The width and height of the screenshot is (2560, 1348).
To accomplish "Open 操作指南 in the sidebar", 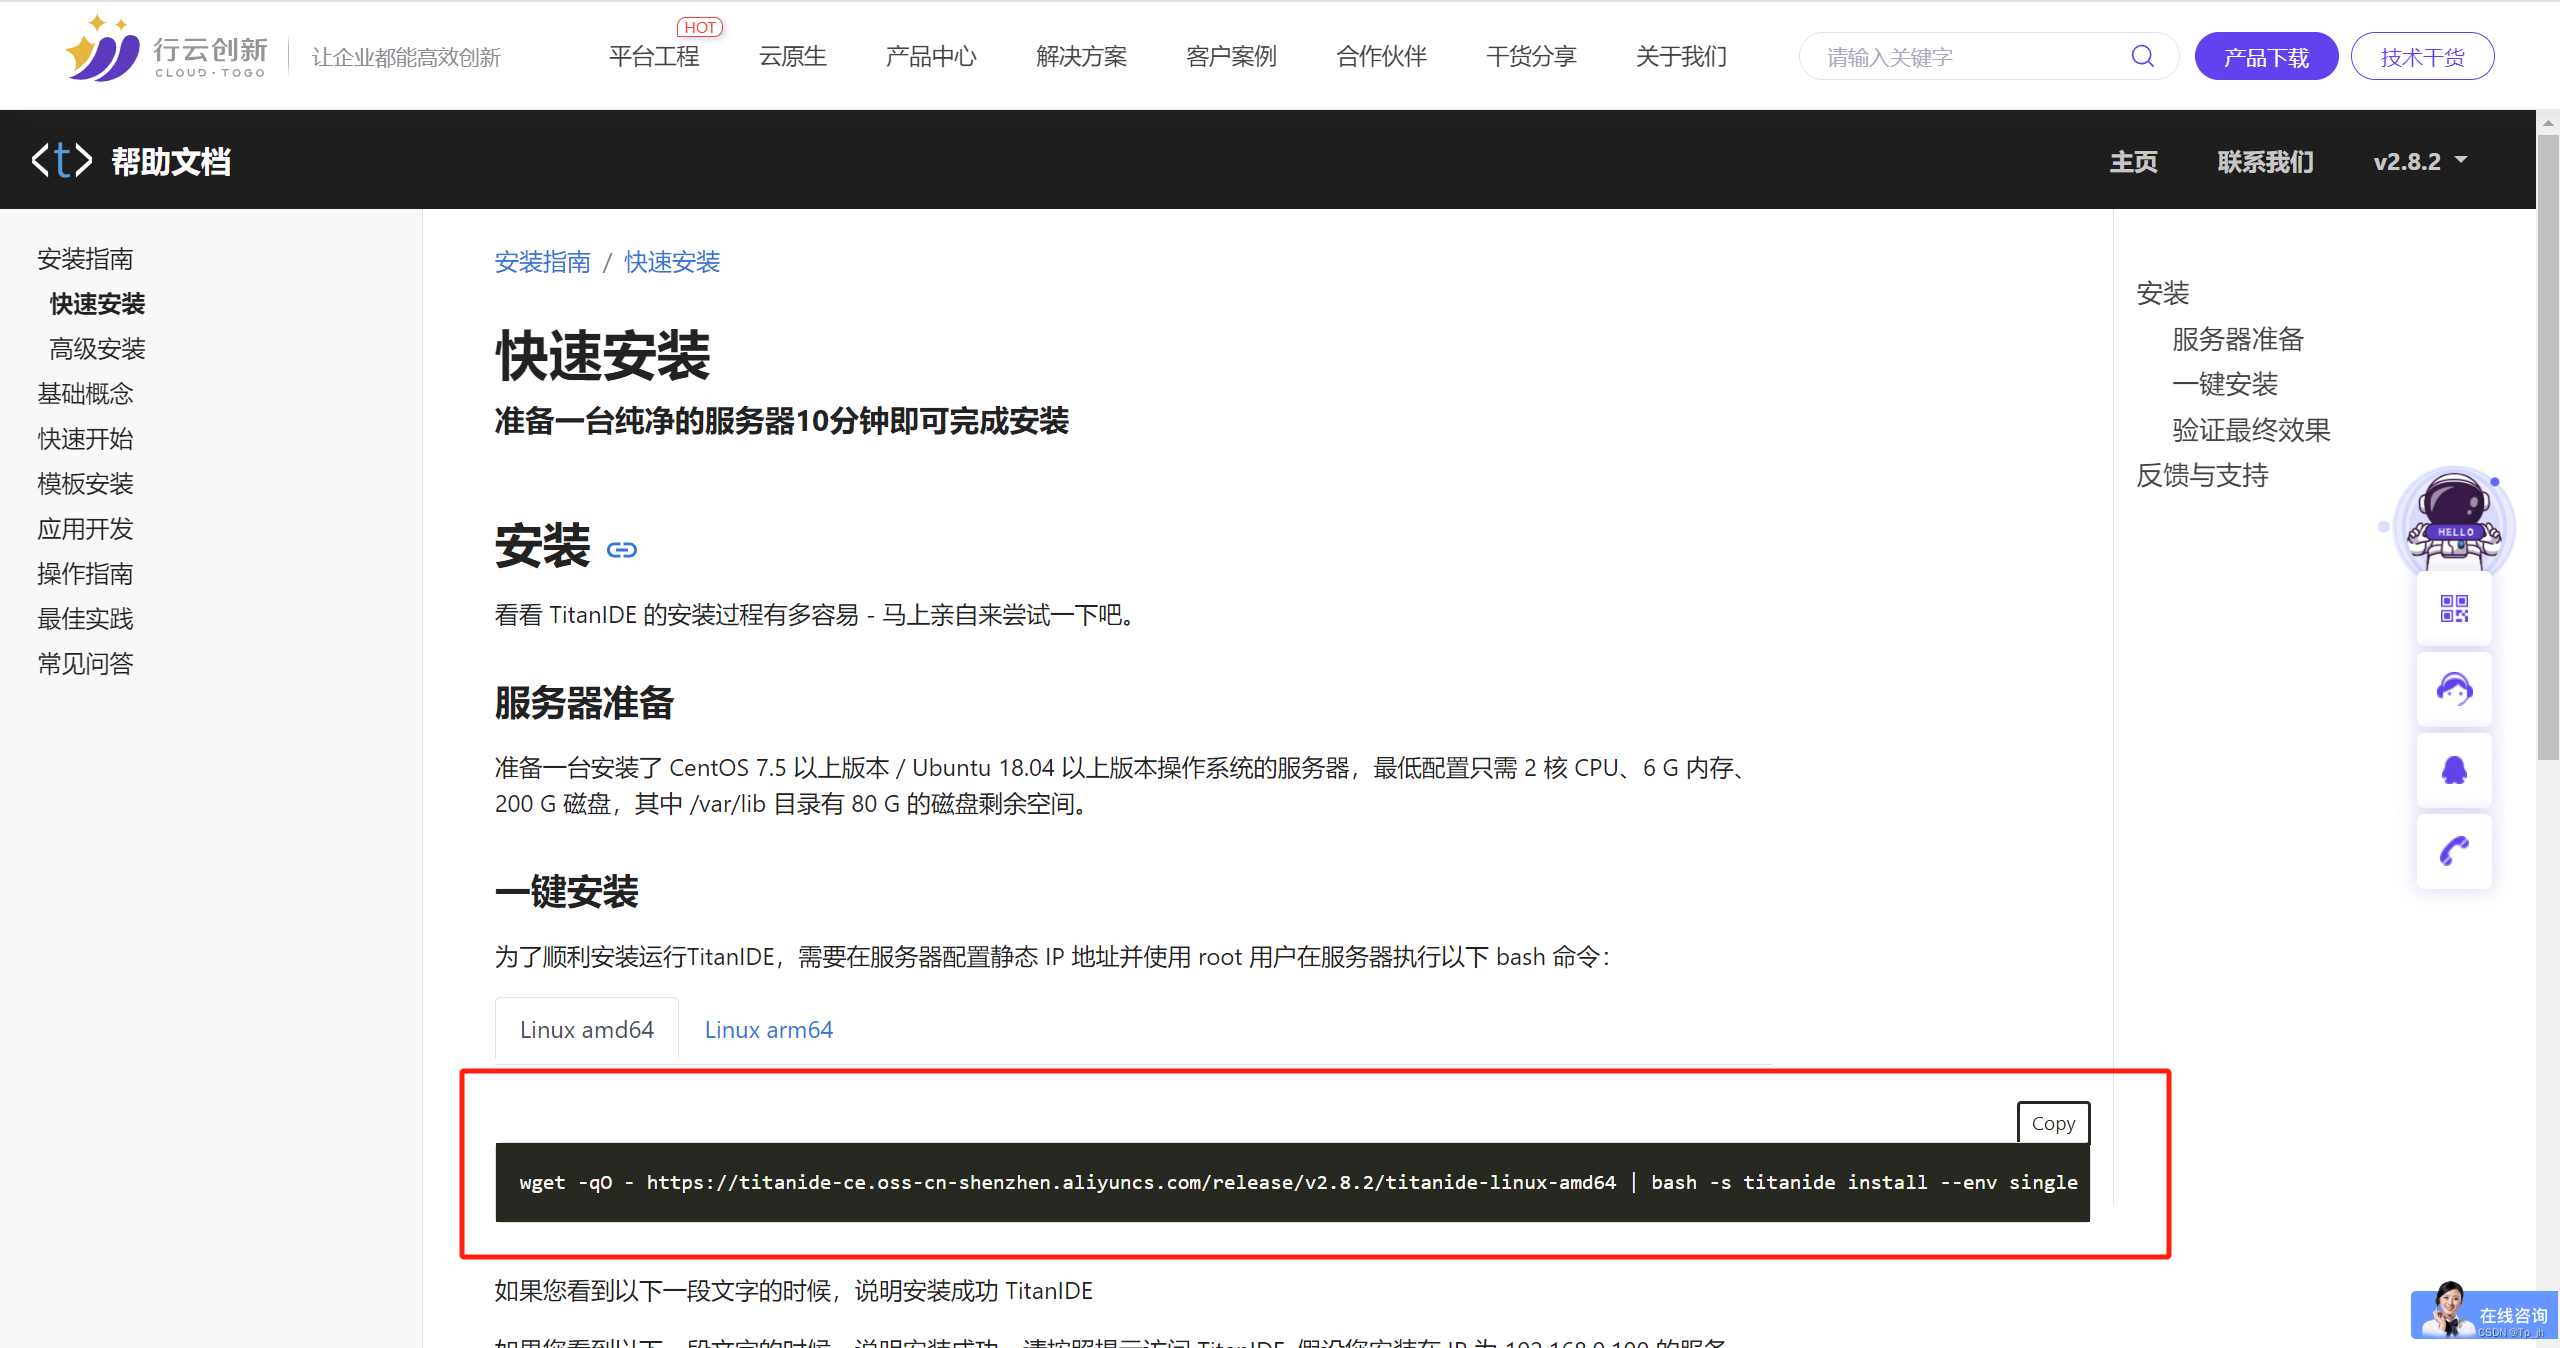I will [x=85, y=574].
